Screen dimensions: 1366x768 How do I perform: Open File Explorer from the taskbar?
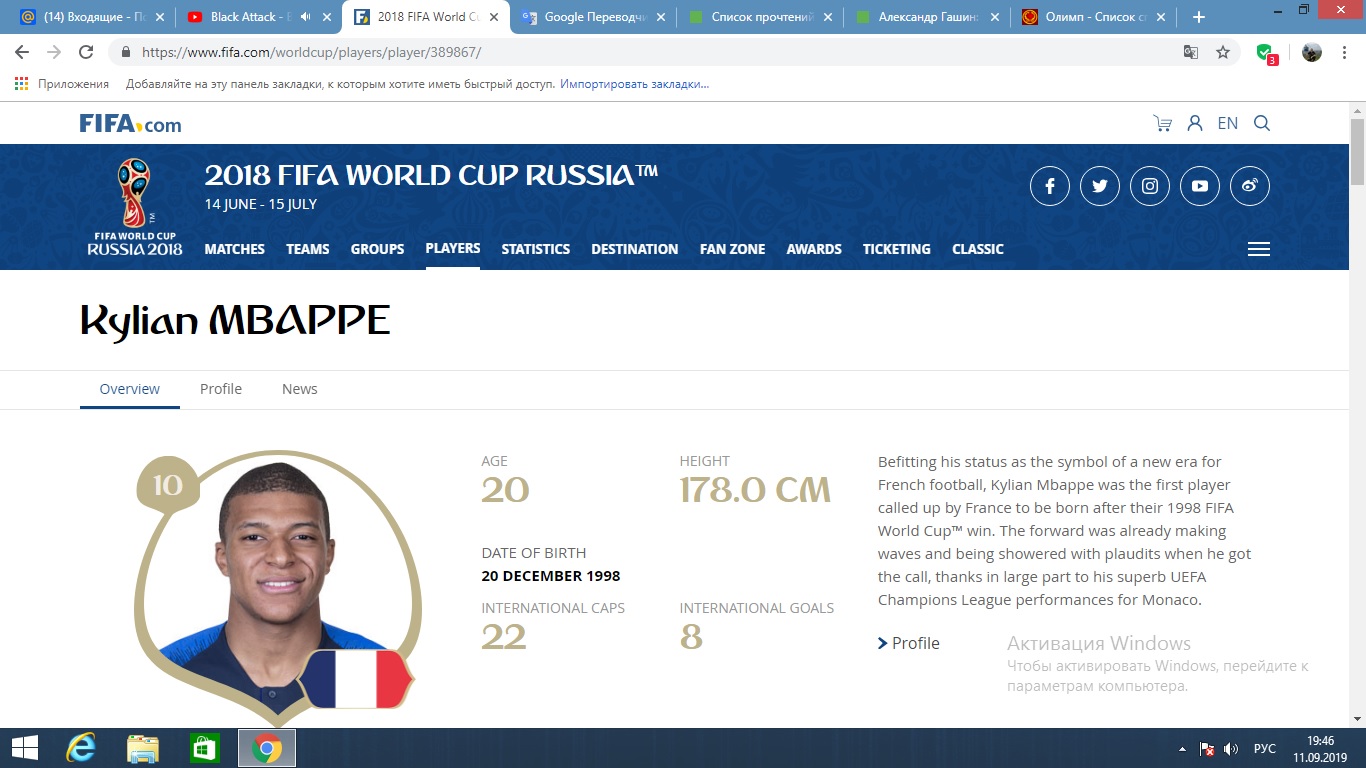pyautogui.click(x=142, y=748)
